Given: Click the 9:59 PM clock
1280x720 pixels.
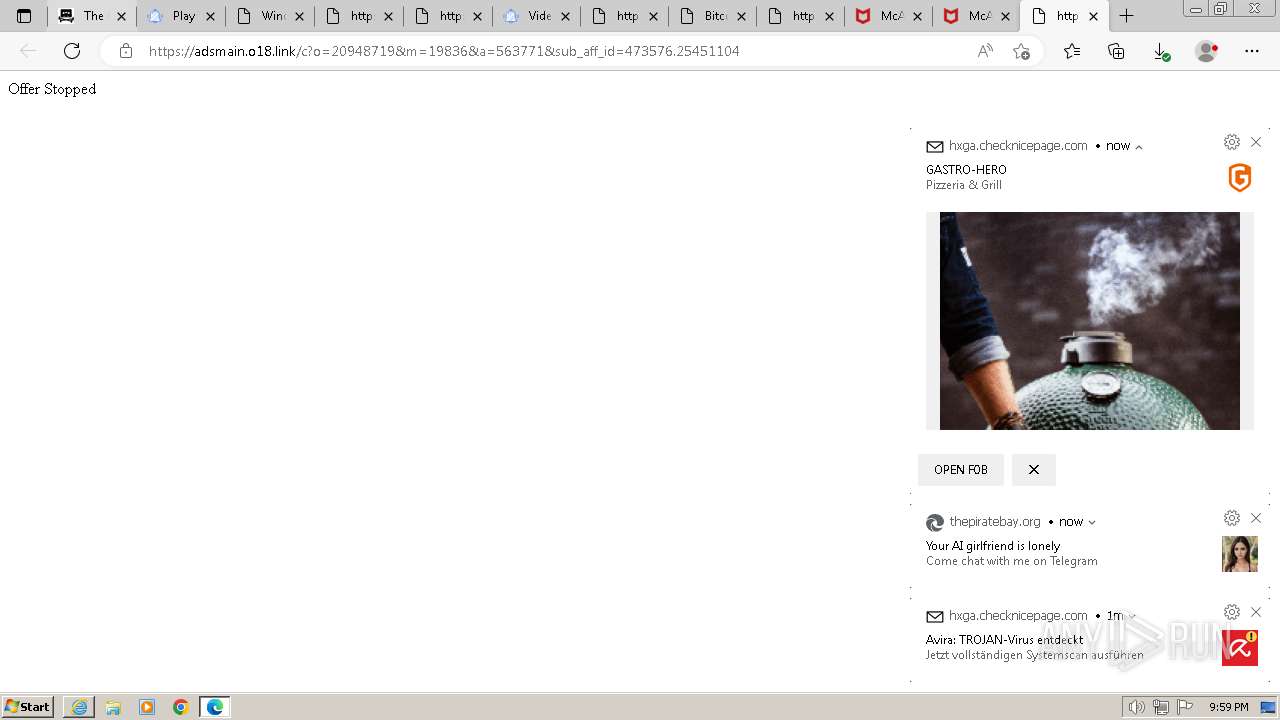Looking at the screenshot, I should point(1228,707).
